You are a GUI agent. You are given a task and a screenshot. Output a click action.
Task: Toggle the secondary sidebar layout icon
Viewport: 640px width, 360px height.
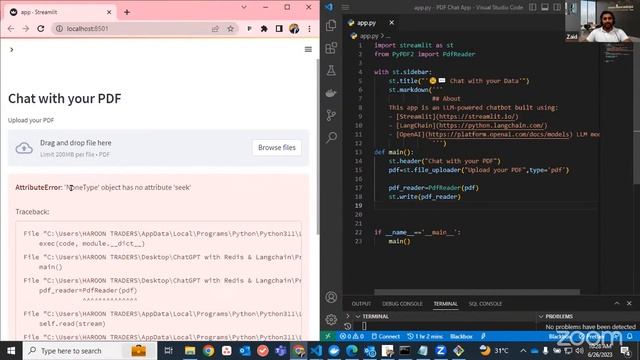[x=557, y=7]
